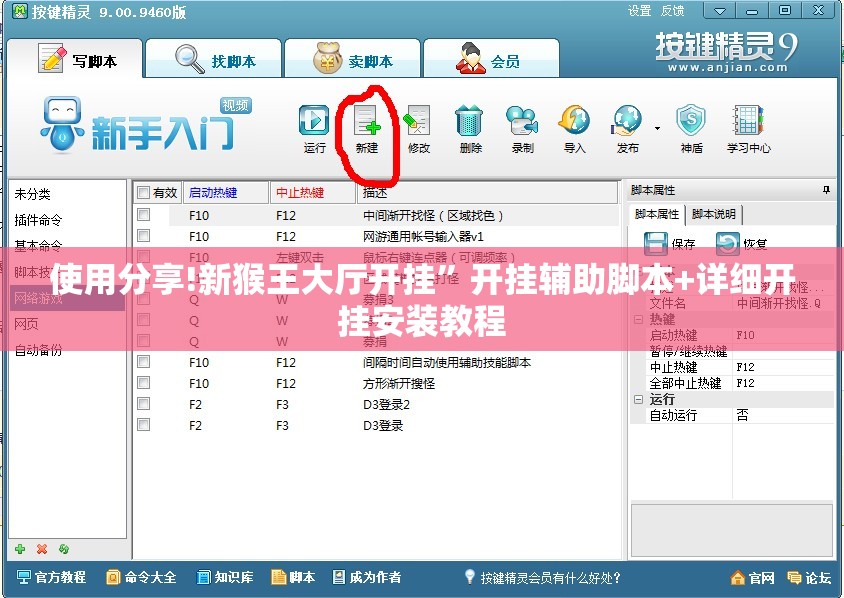844x598 pixels.
Task: Open the 学习中心 learning center
Action: tap(748, 128)
